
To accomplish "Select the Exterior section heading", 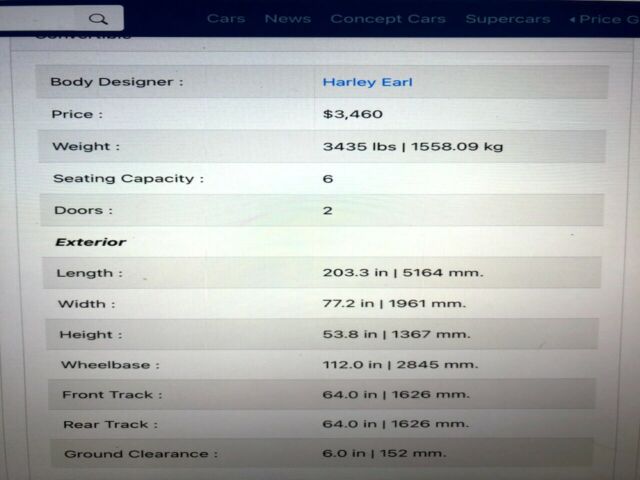I will [x=91, y=242].
